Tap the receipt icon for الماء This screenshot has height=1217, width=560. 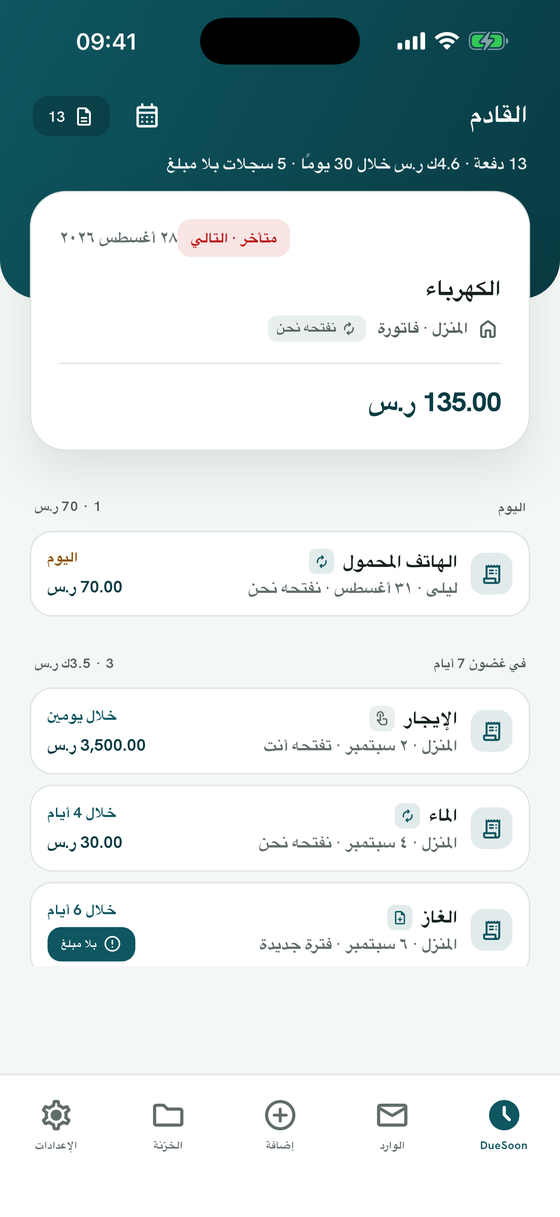[491, 828]
